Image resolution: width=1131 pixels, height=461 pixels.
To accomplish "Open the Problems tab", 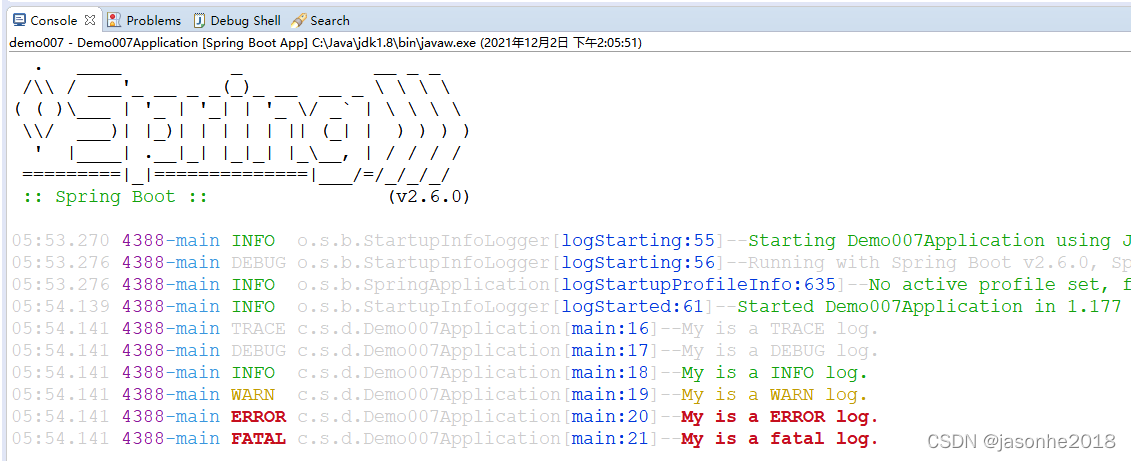I will click(x=144, y=20).
